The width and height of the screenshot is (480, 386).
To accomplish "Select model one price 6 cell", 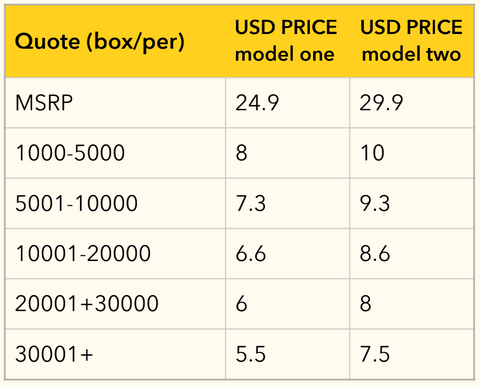I will (288, 304).
